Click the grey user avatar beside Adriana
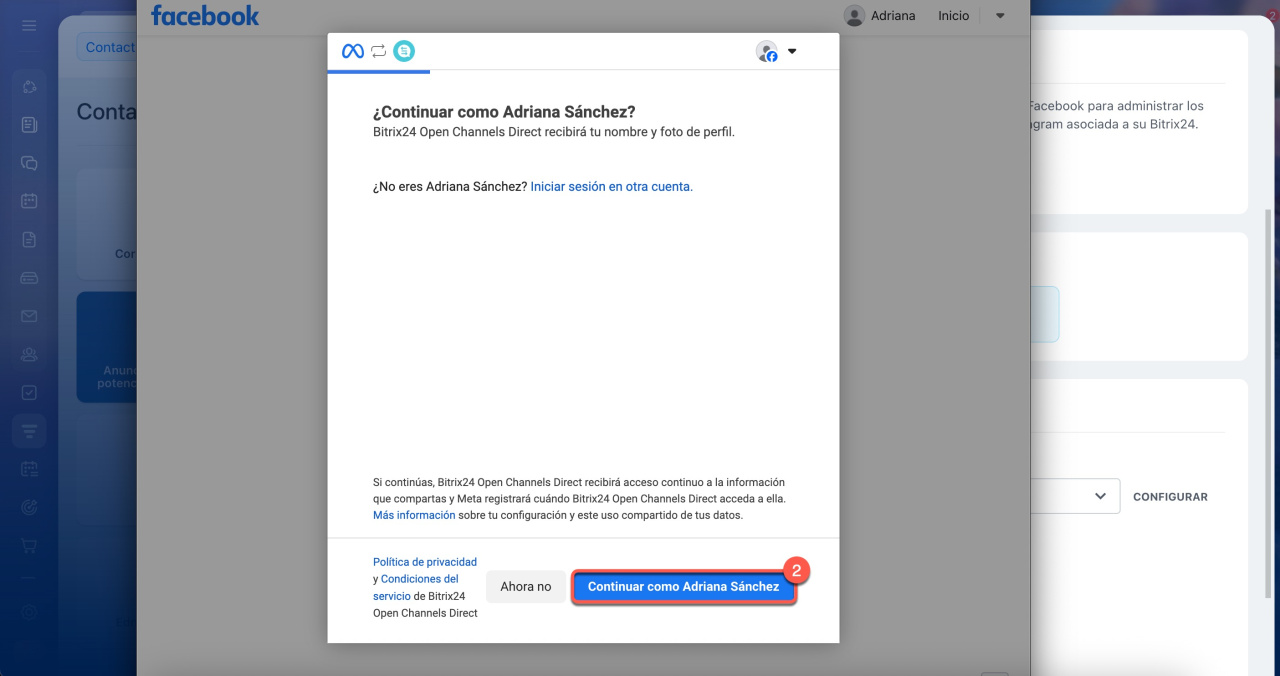The width and height of the screenshot is (1280, 676). 854,16
